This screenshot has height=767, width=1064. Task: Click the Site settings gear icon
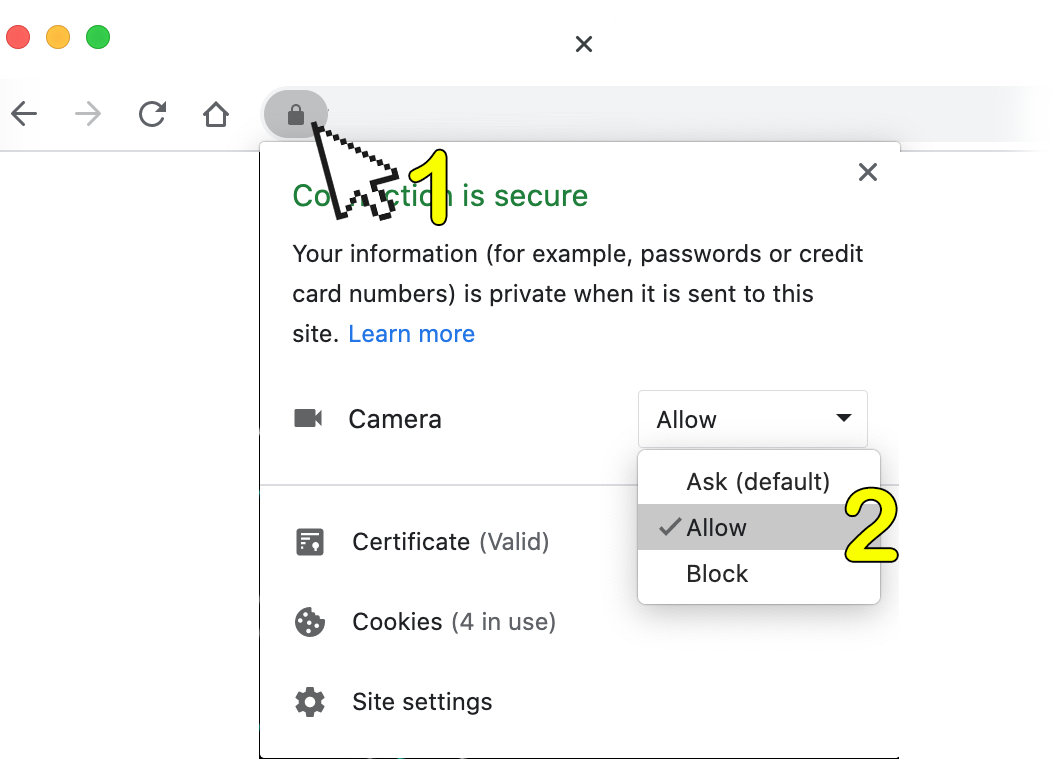click(310, 702)
